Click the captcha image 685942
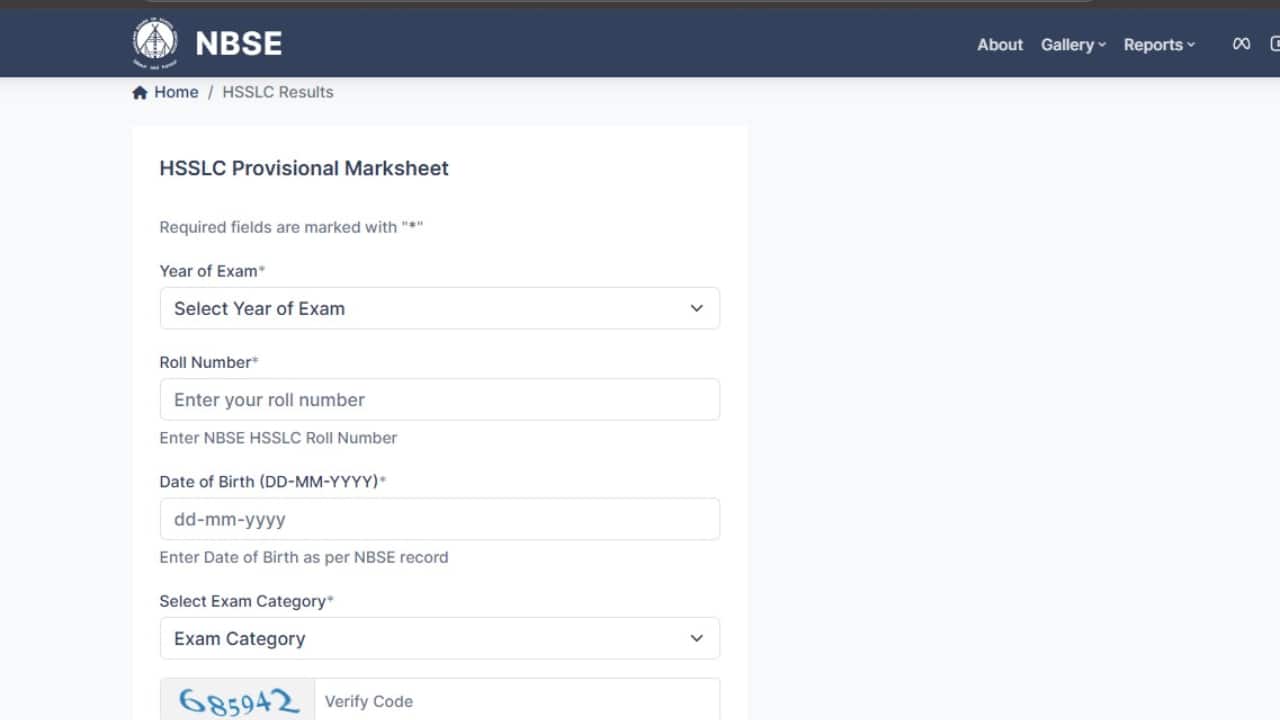 click(238, 701)
